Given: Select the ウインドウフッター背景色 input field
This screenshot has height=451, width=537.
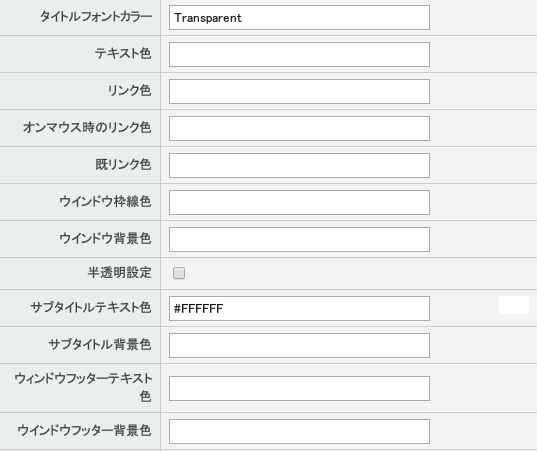Looking at the screenshot, I should tap(299, 431).
